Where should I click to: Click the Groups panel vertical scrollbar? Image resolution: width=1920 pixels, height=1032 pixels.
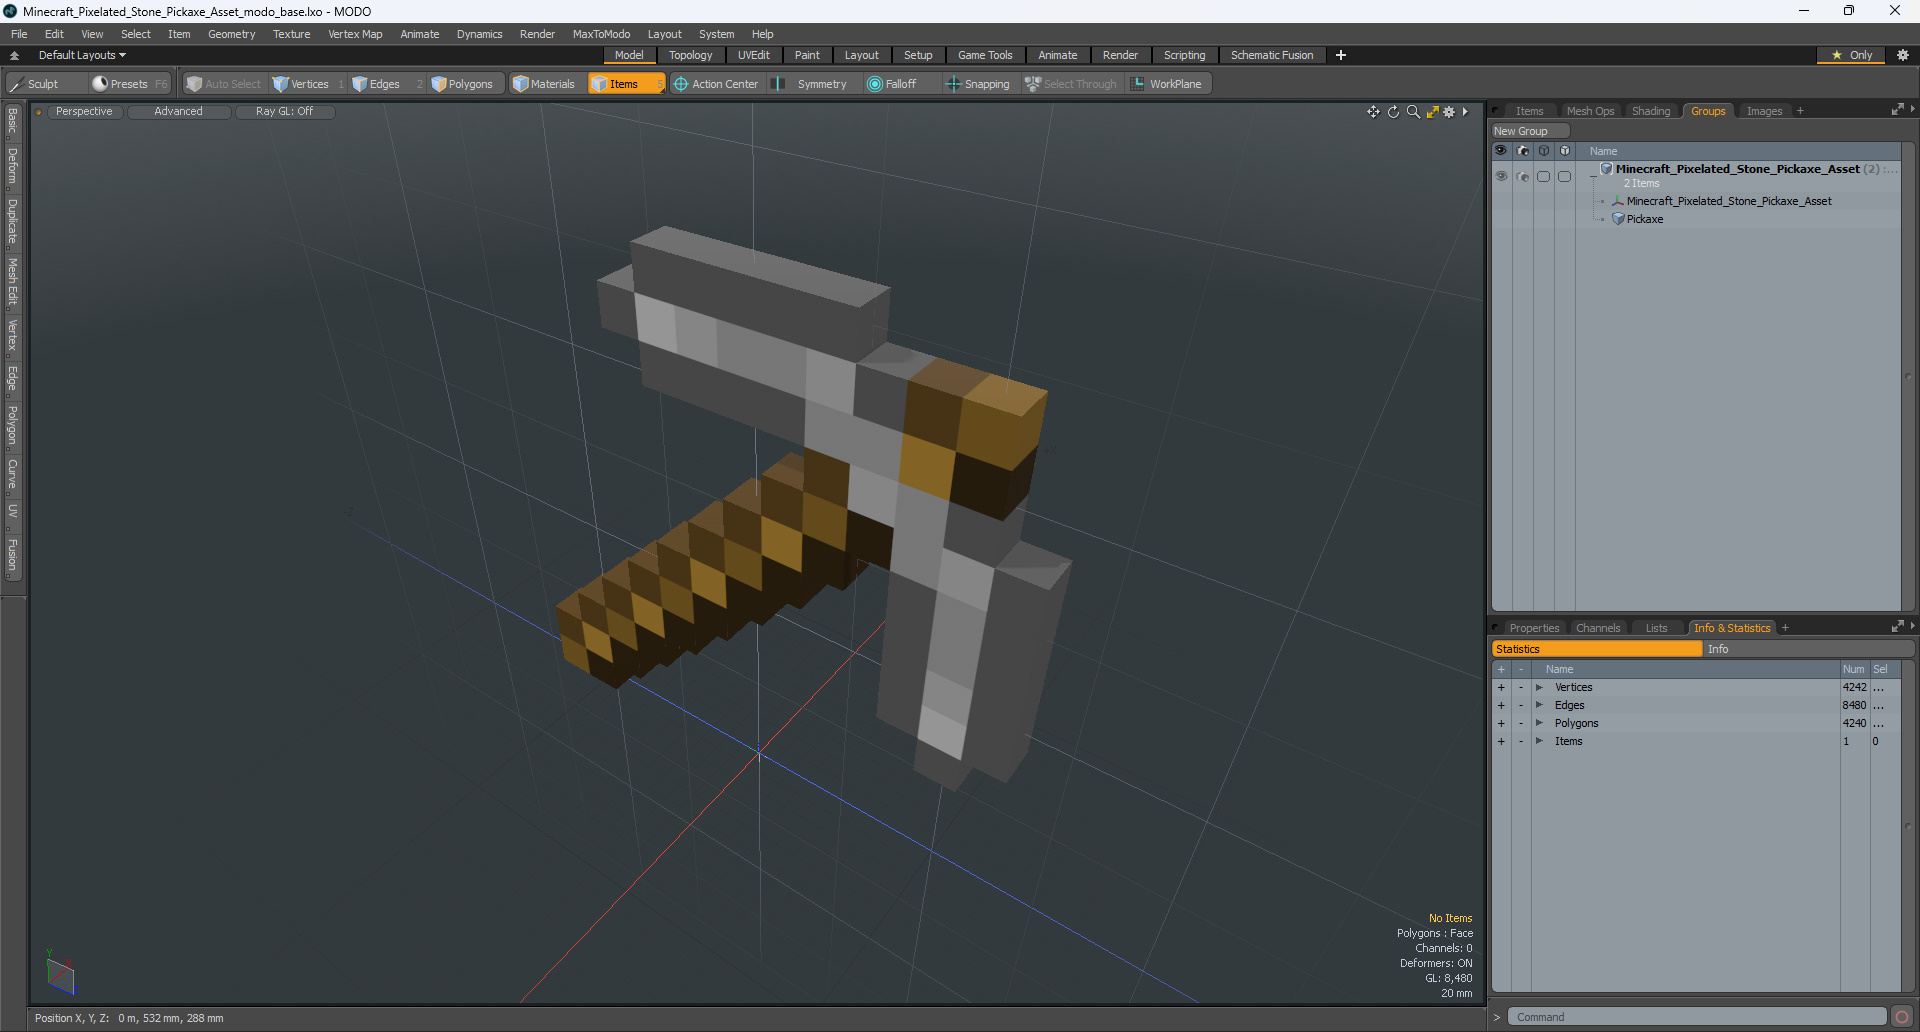[1908, 376]
